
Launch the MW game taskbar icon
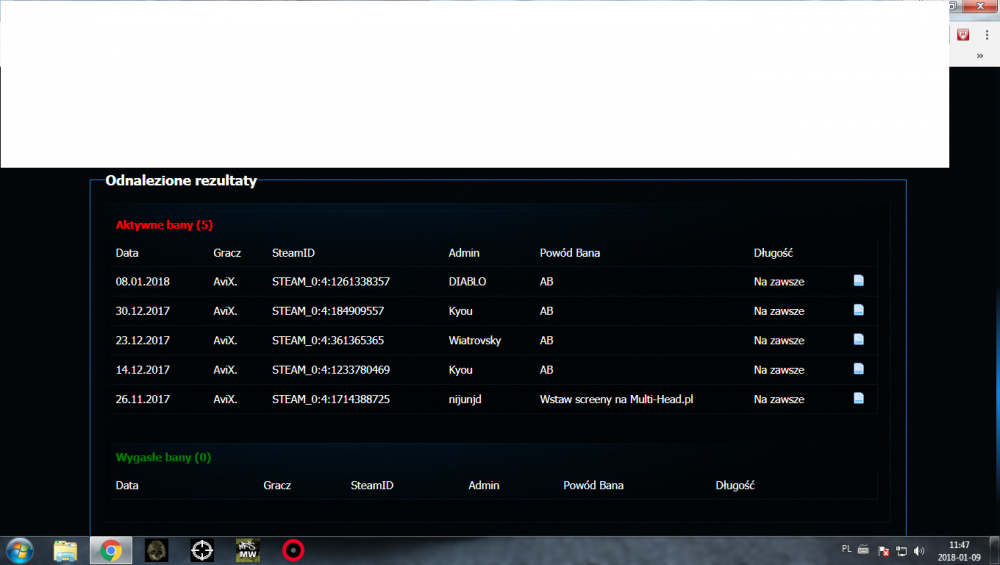(x=247, y=550)
